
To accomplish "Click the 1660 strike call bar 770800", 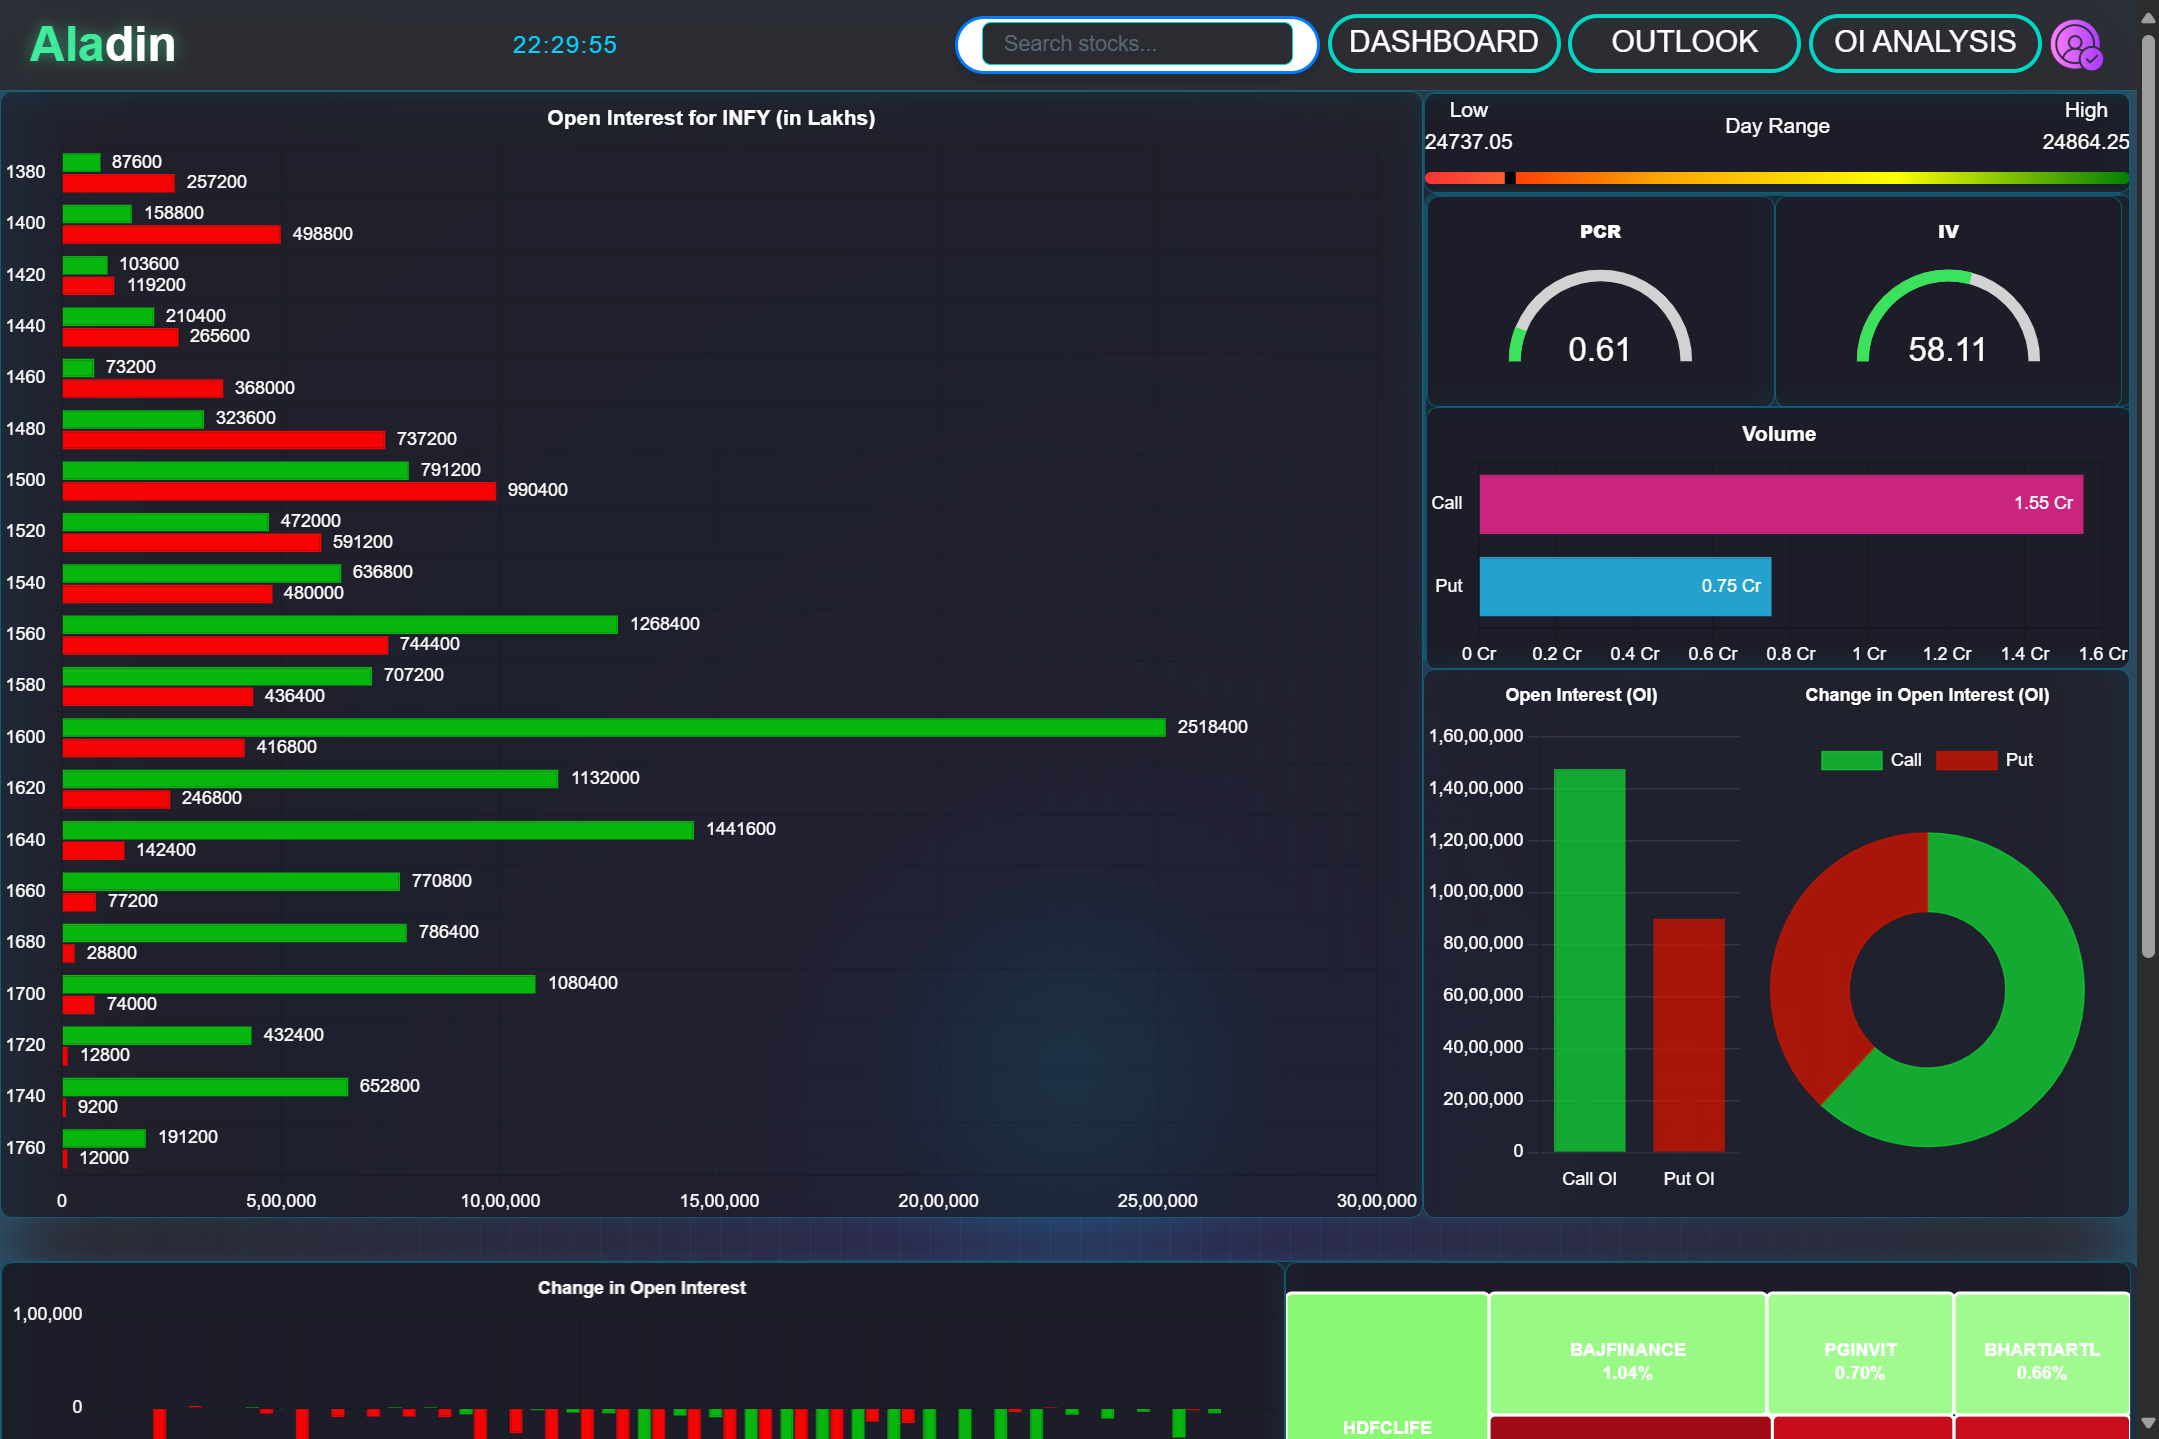I will 231,881.
